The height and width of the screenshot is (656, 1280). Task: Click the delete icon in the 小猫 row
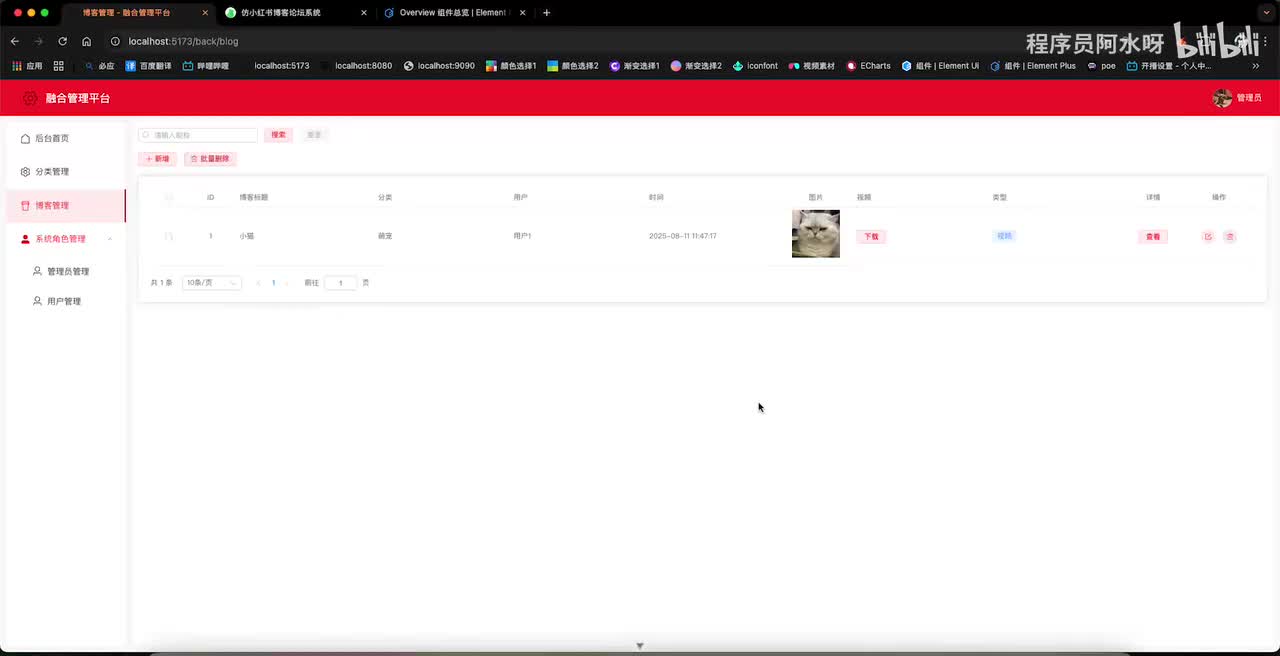pyautogui.click(x=1230, y=237)
